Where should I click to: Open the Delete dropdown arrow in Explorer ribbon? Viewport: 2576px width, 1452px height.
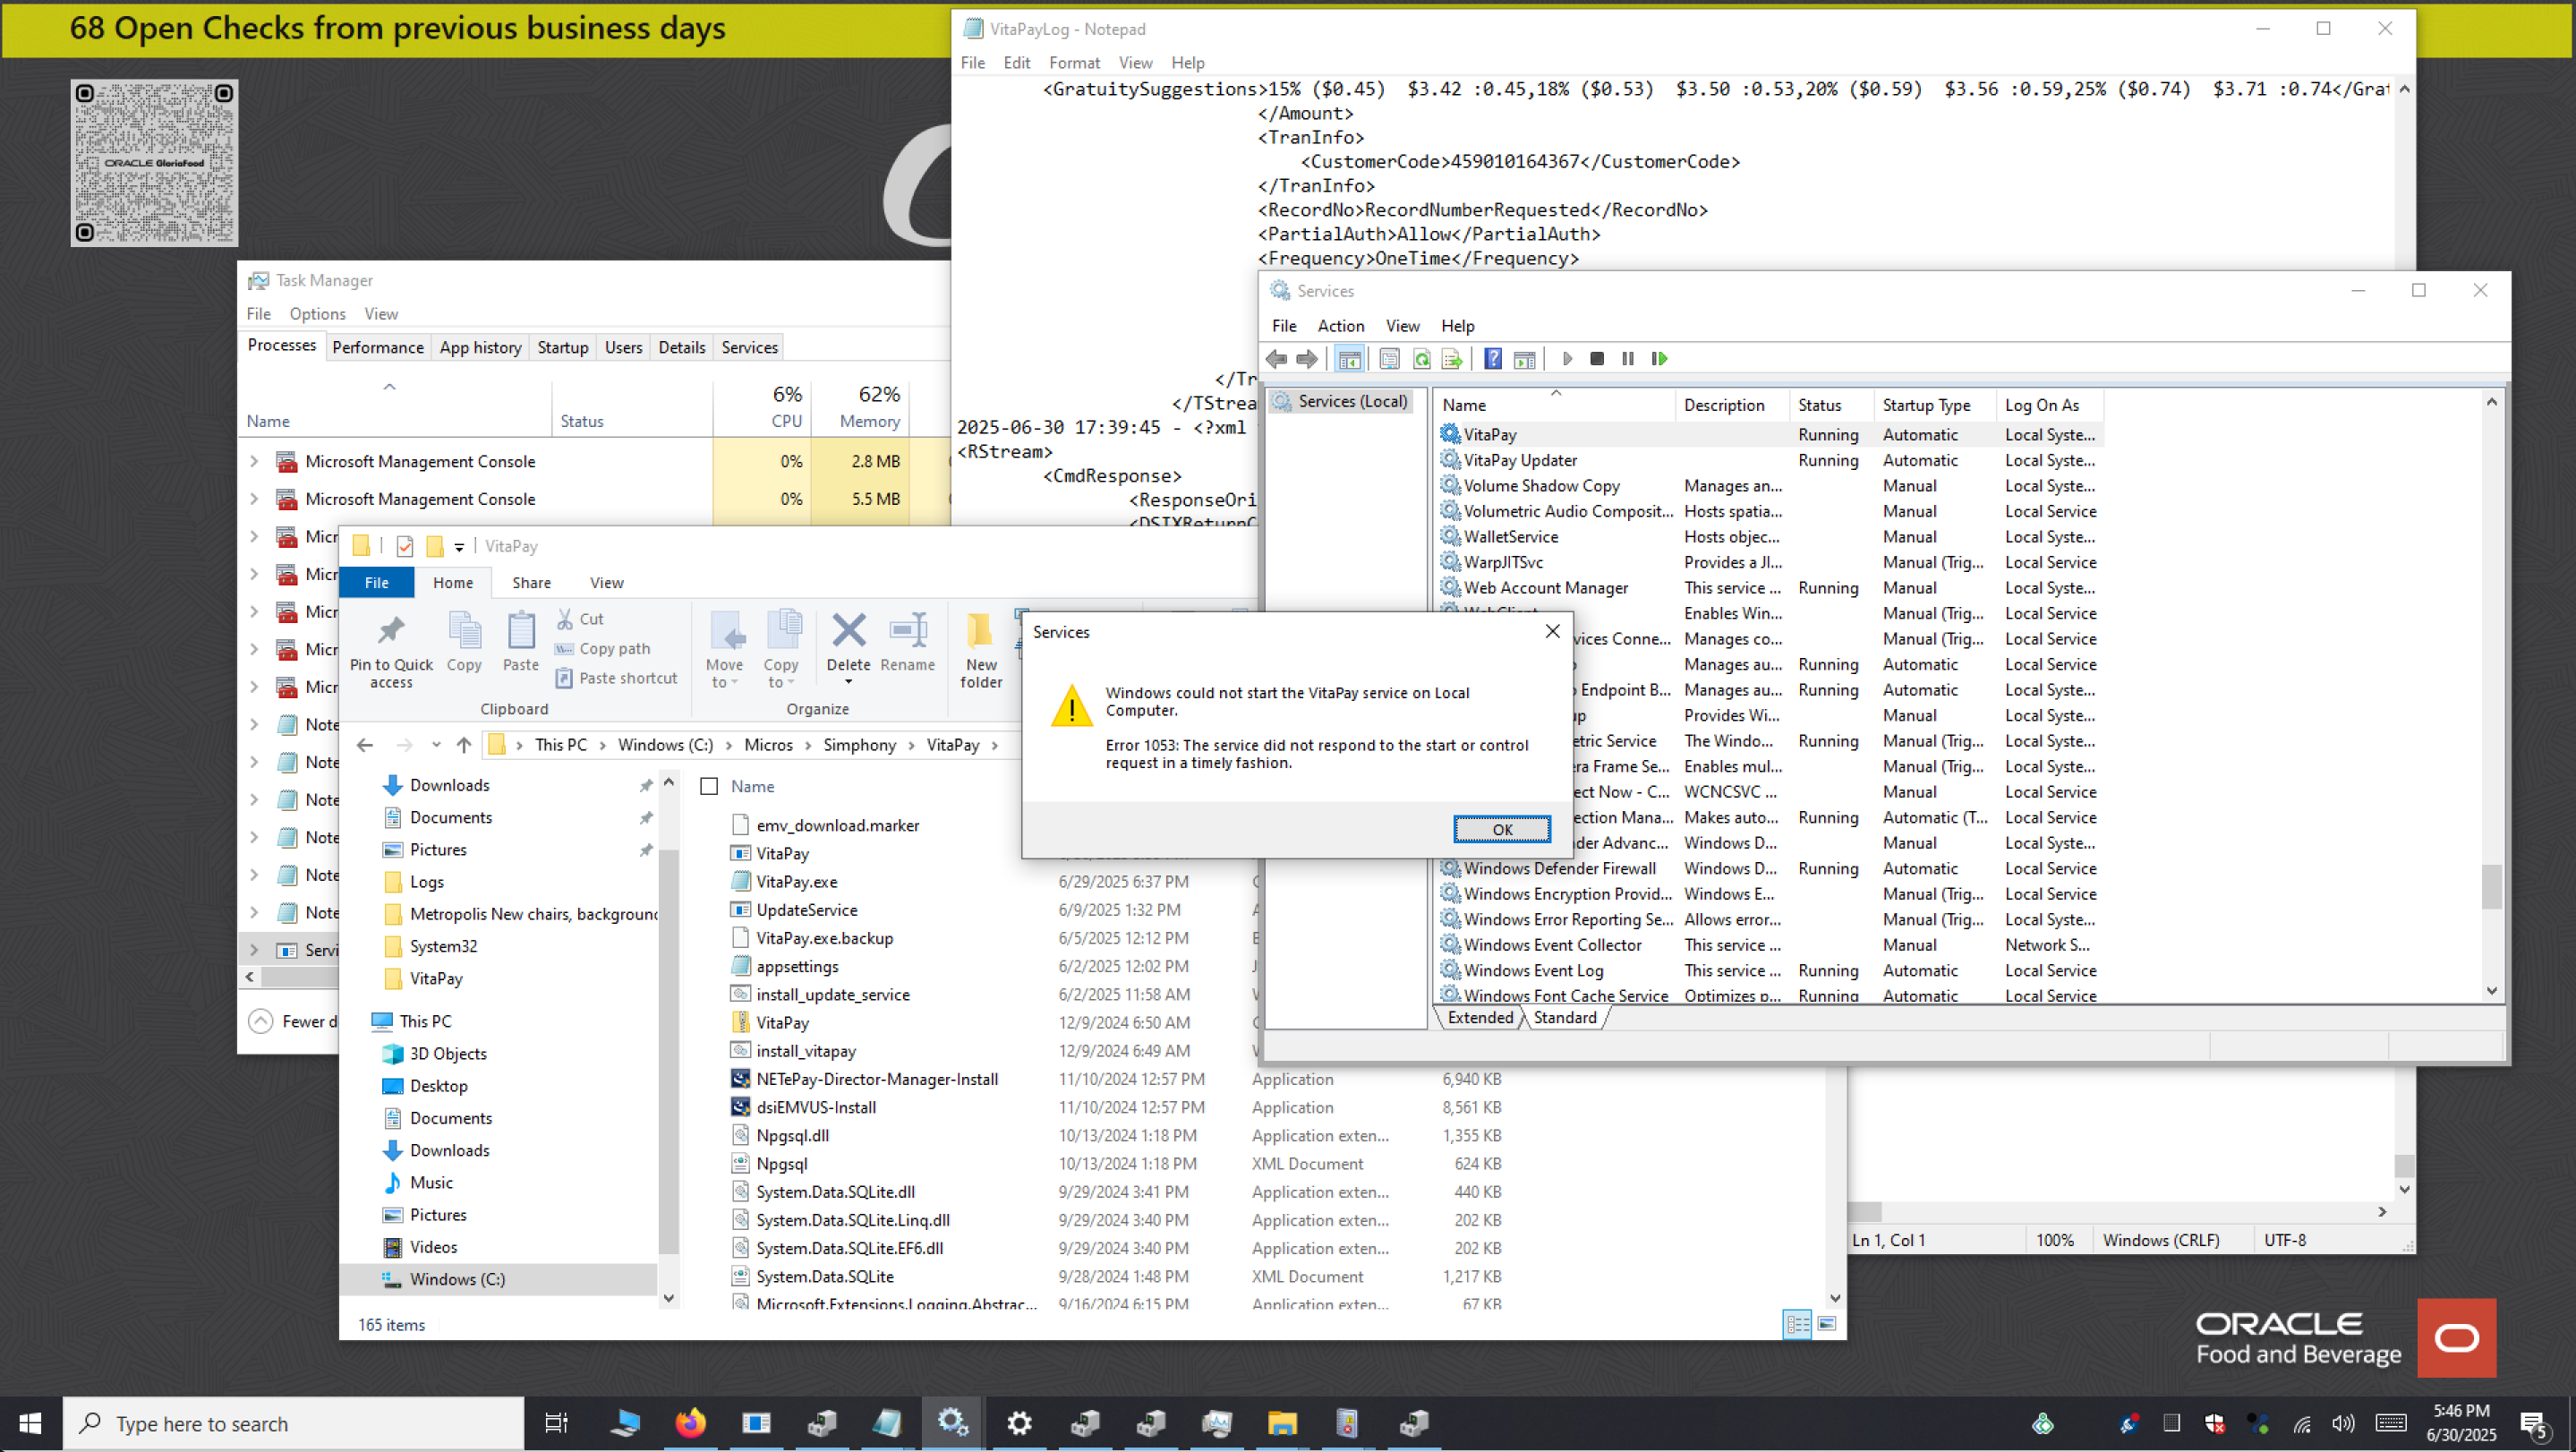click(x=849, y=682)
